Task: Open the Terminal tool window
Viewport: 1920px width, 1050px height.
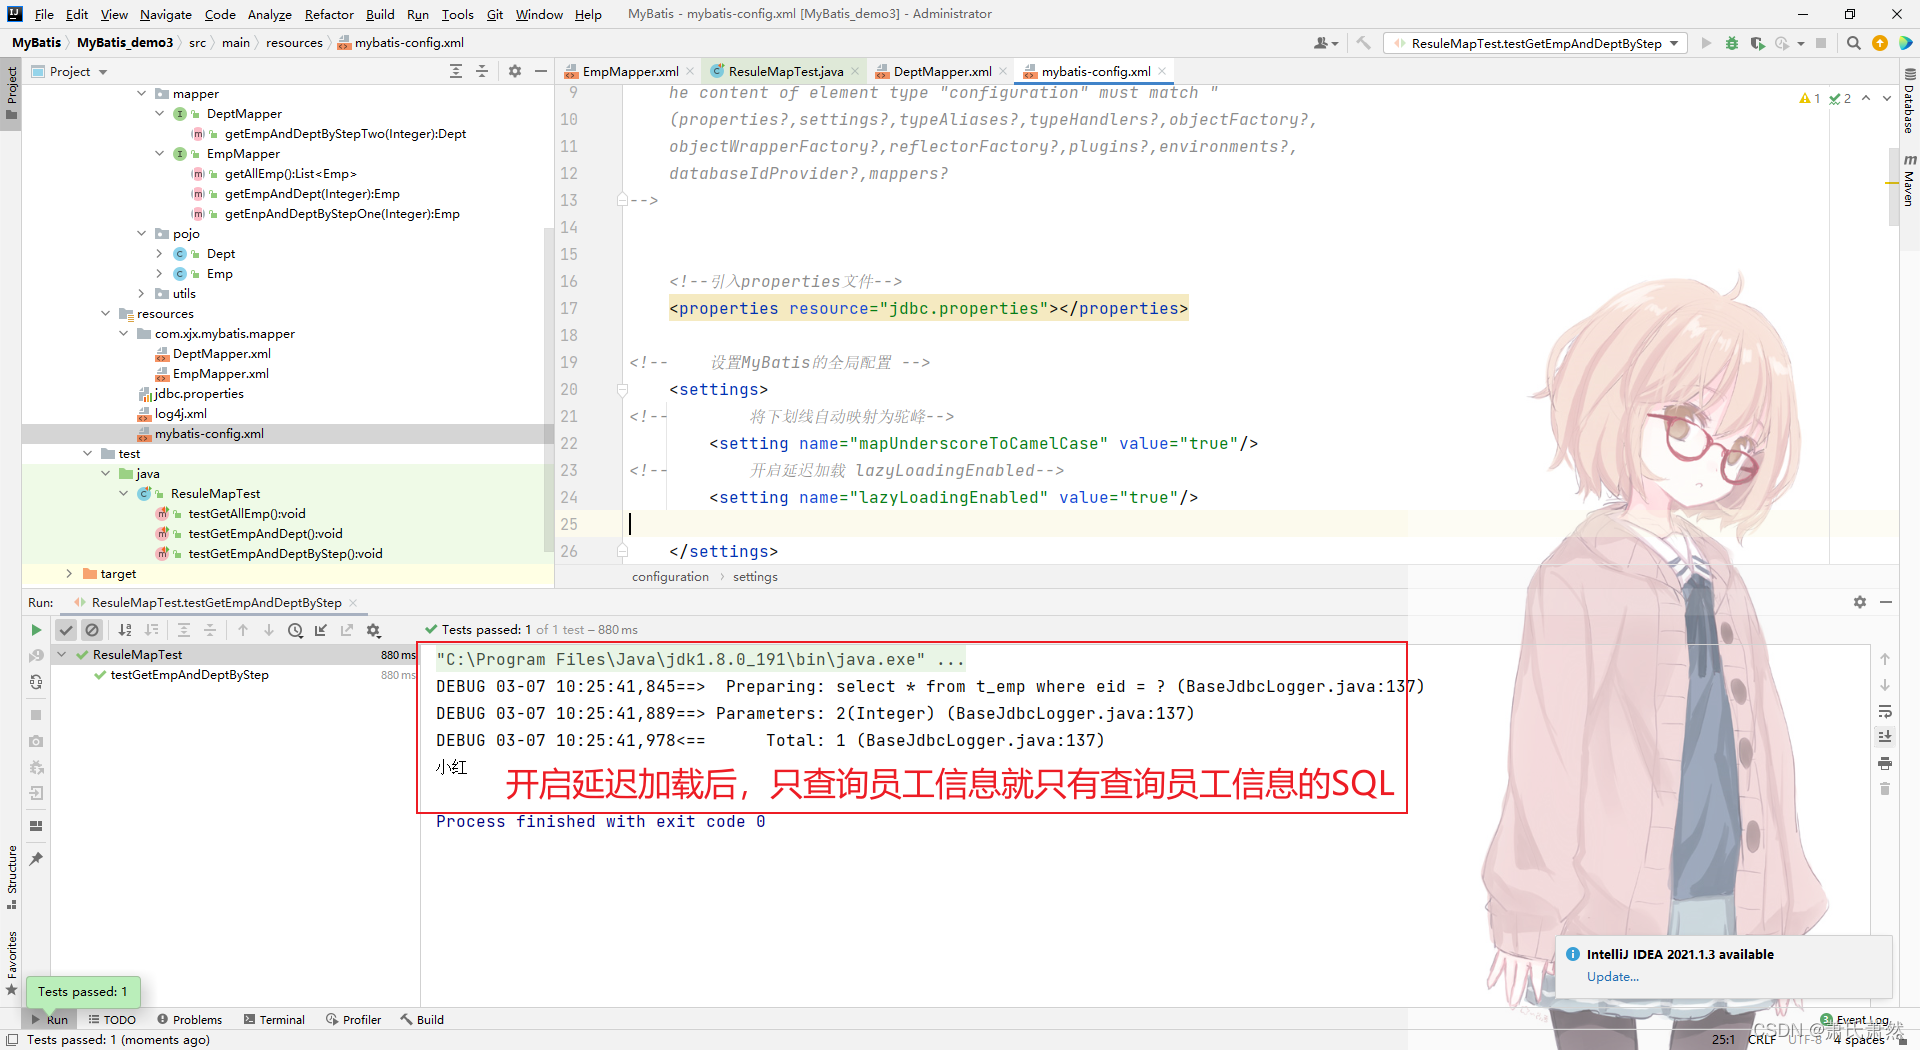Action: [275, 1020]
